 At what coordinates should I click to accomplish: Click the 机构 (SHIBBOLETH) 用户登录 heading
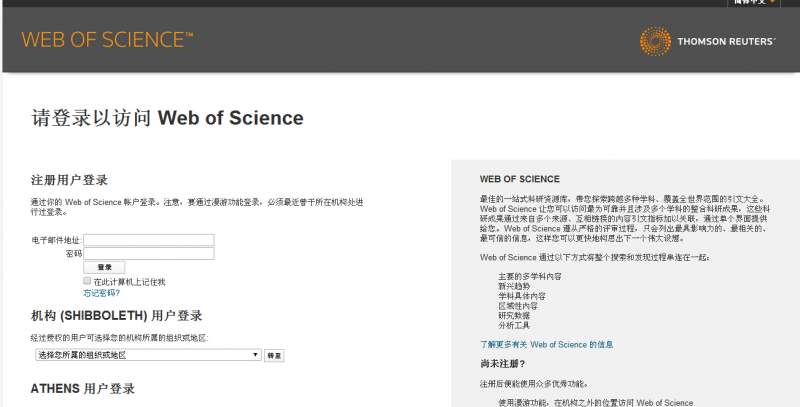tap(116, 316)
